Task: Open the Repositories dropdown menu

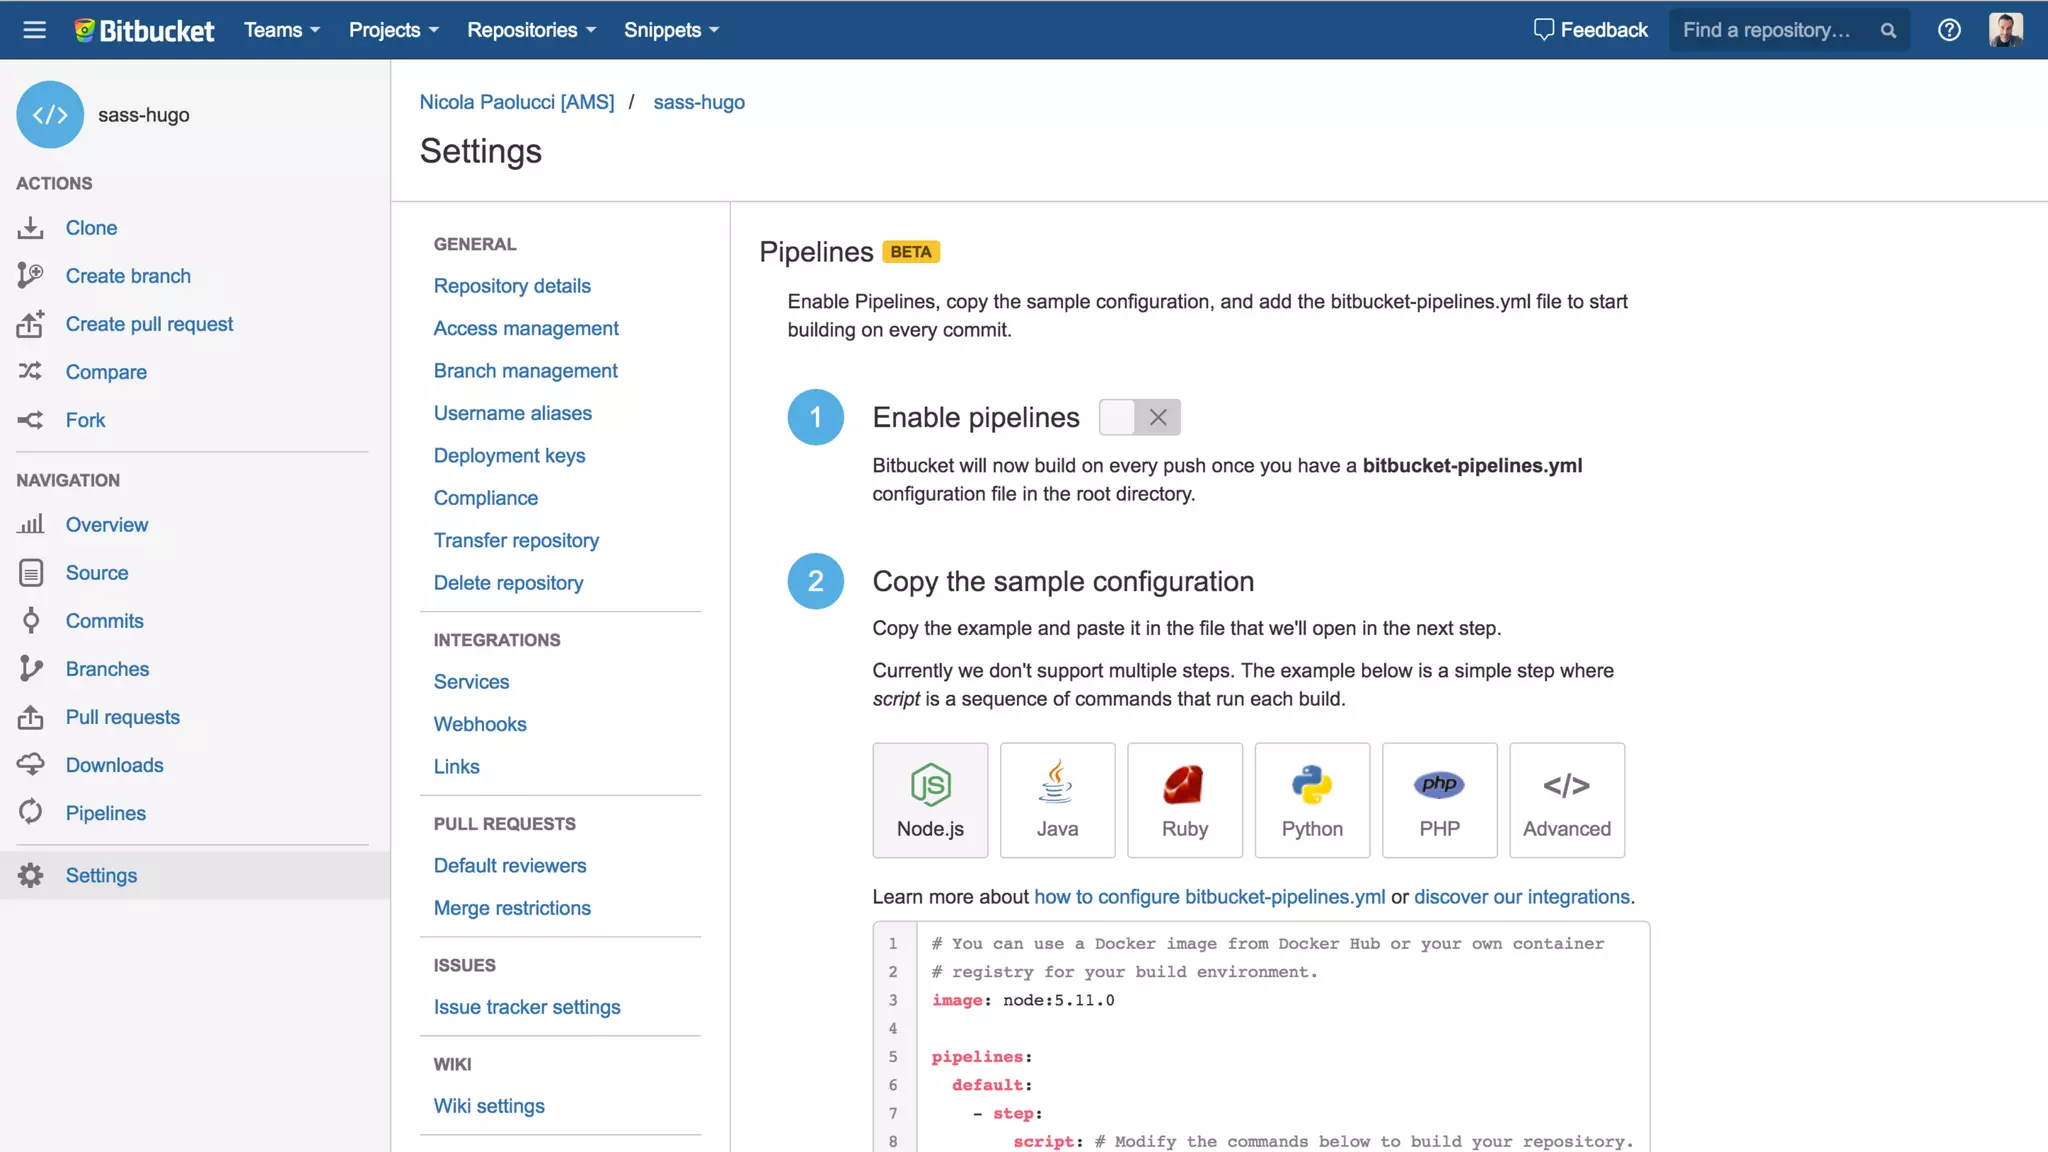Action: click(x=531, y=30)
